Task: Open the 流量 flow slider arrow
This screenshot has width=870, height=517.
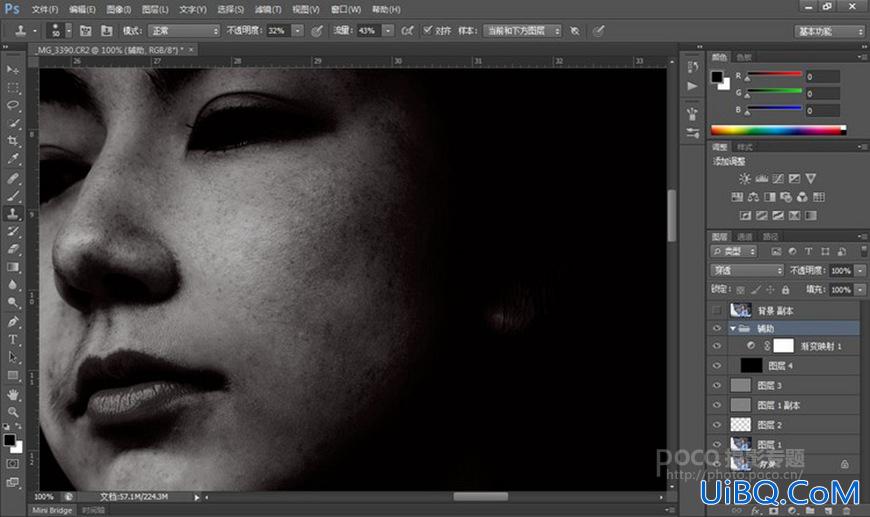Action: [388, 31]
